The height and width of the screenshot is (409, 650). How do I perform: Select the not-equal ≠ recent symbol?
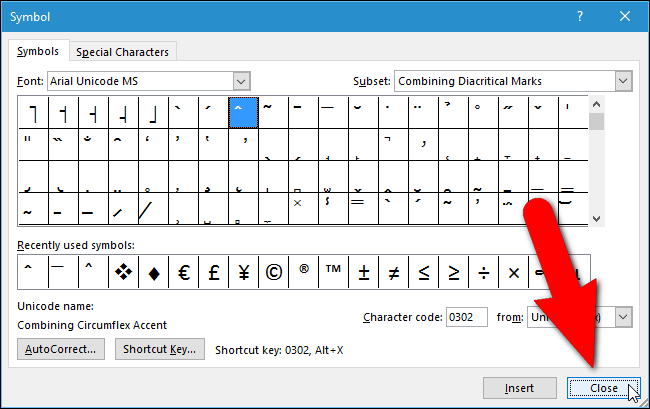[x=393, y=272]
